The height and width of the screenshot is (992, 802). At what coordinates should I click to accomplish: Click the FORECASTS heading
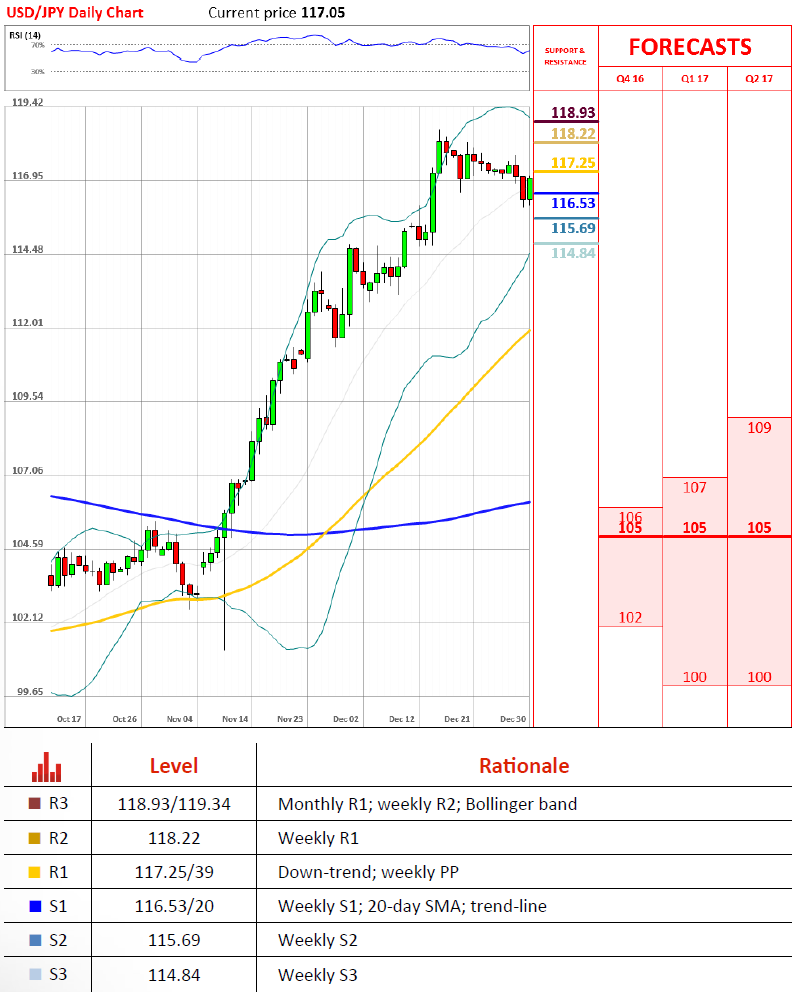click(x=690, y=47)
